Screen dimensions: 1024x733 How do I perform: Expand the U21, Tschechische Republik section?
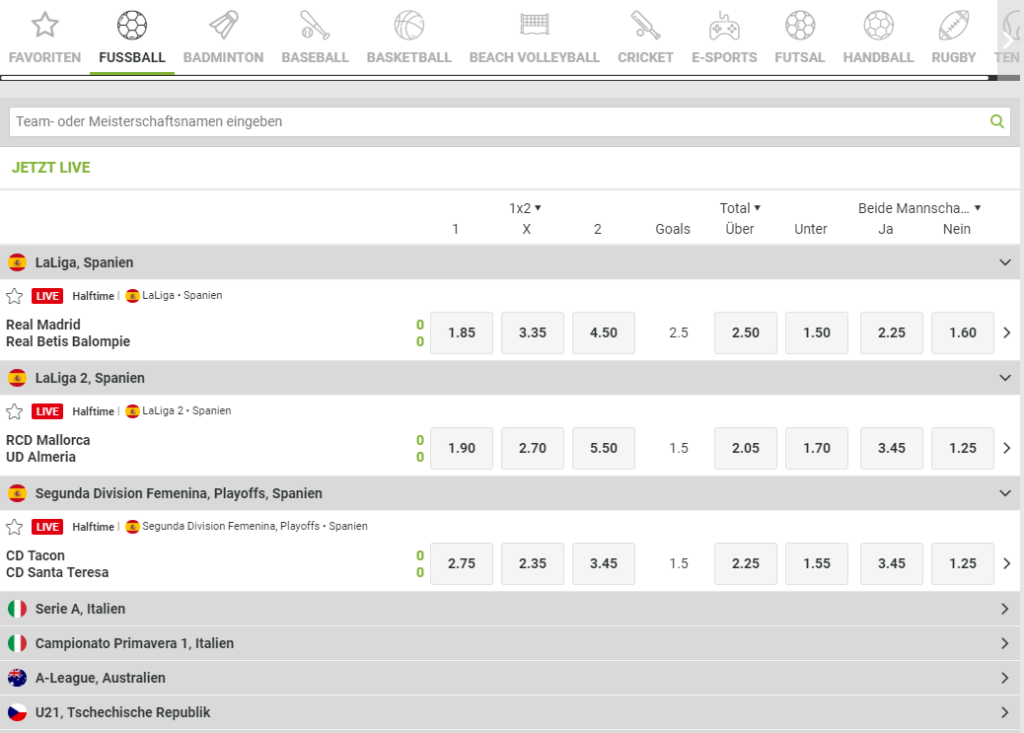(1005, 713)
